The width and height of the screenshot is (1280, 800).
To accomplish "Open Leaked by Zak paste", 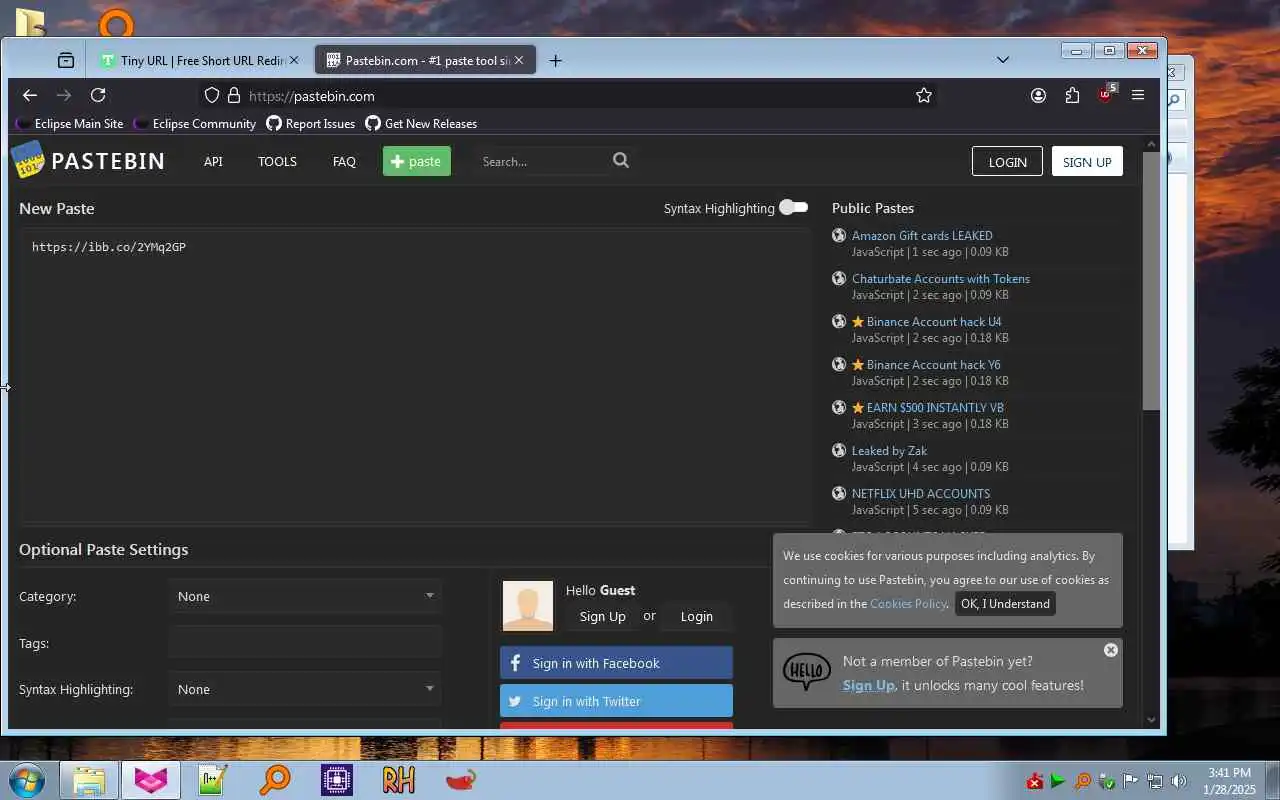I will pos(889,451).
